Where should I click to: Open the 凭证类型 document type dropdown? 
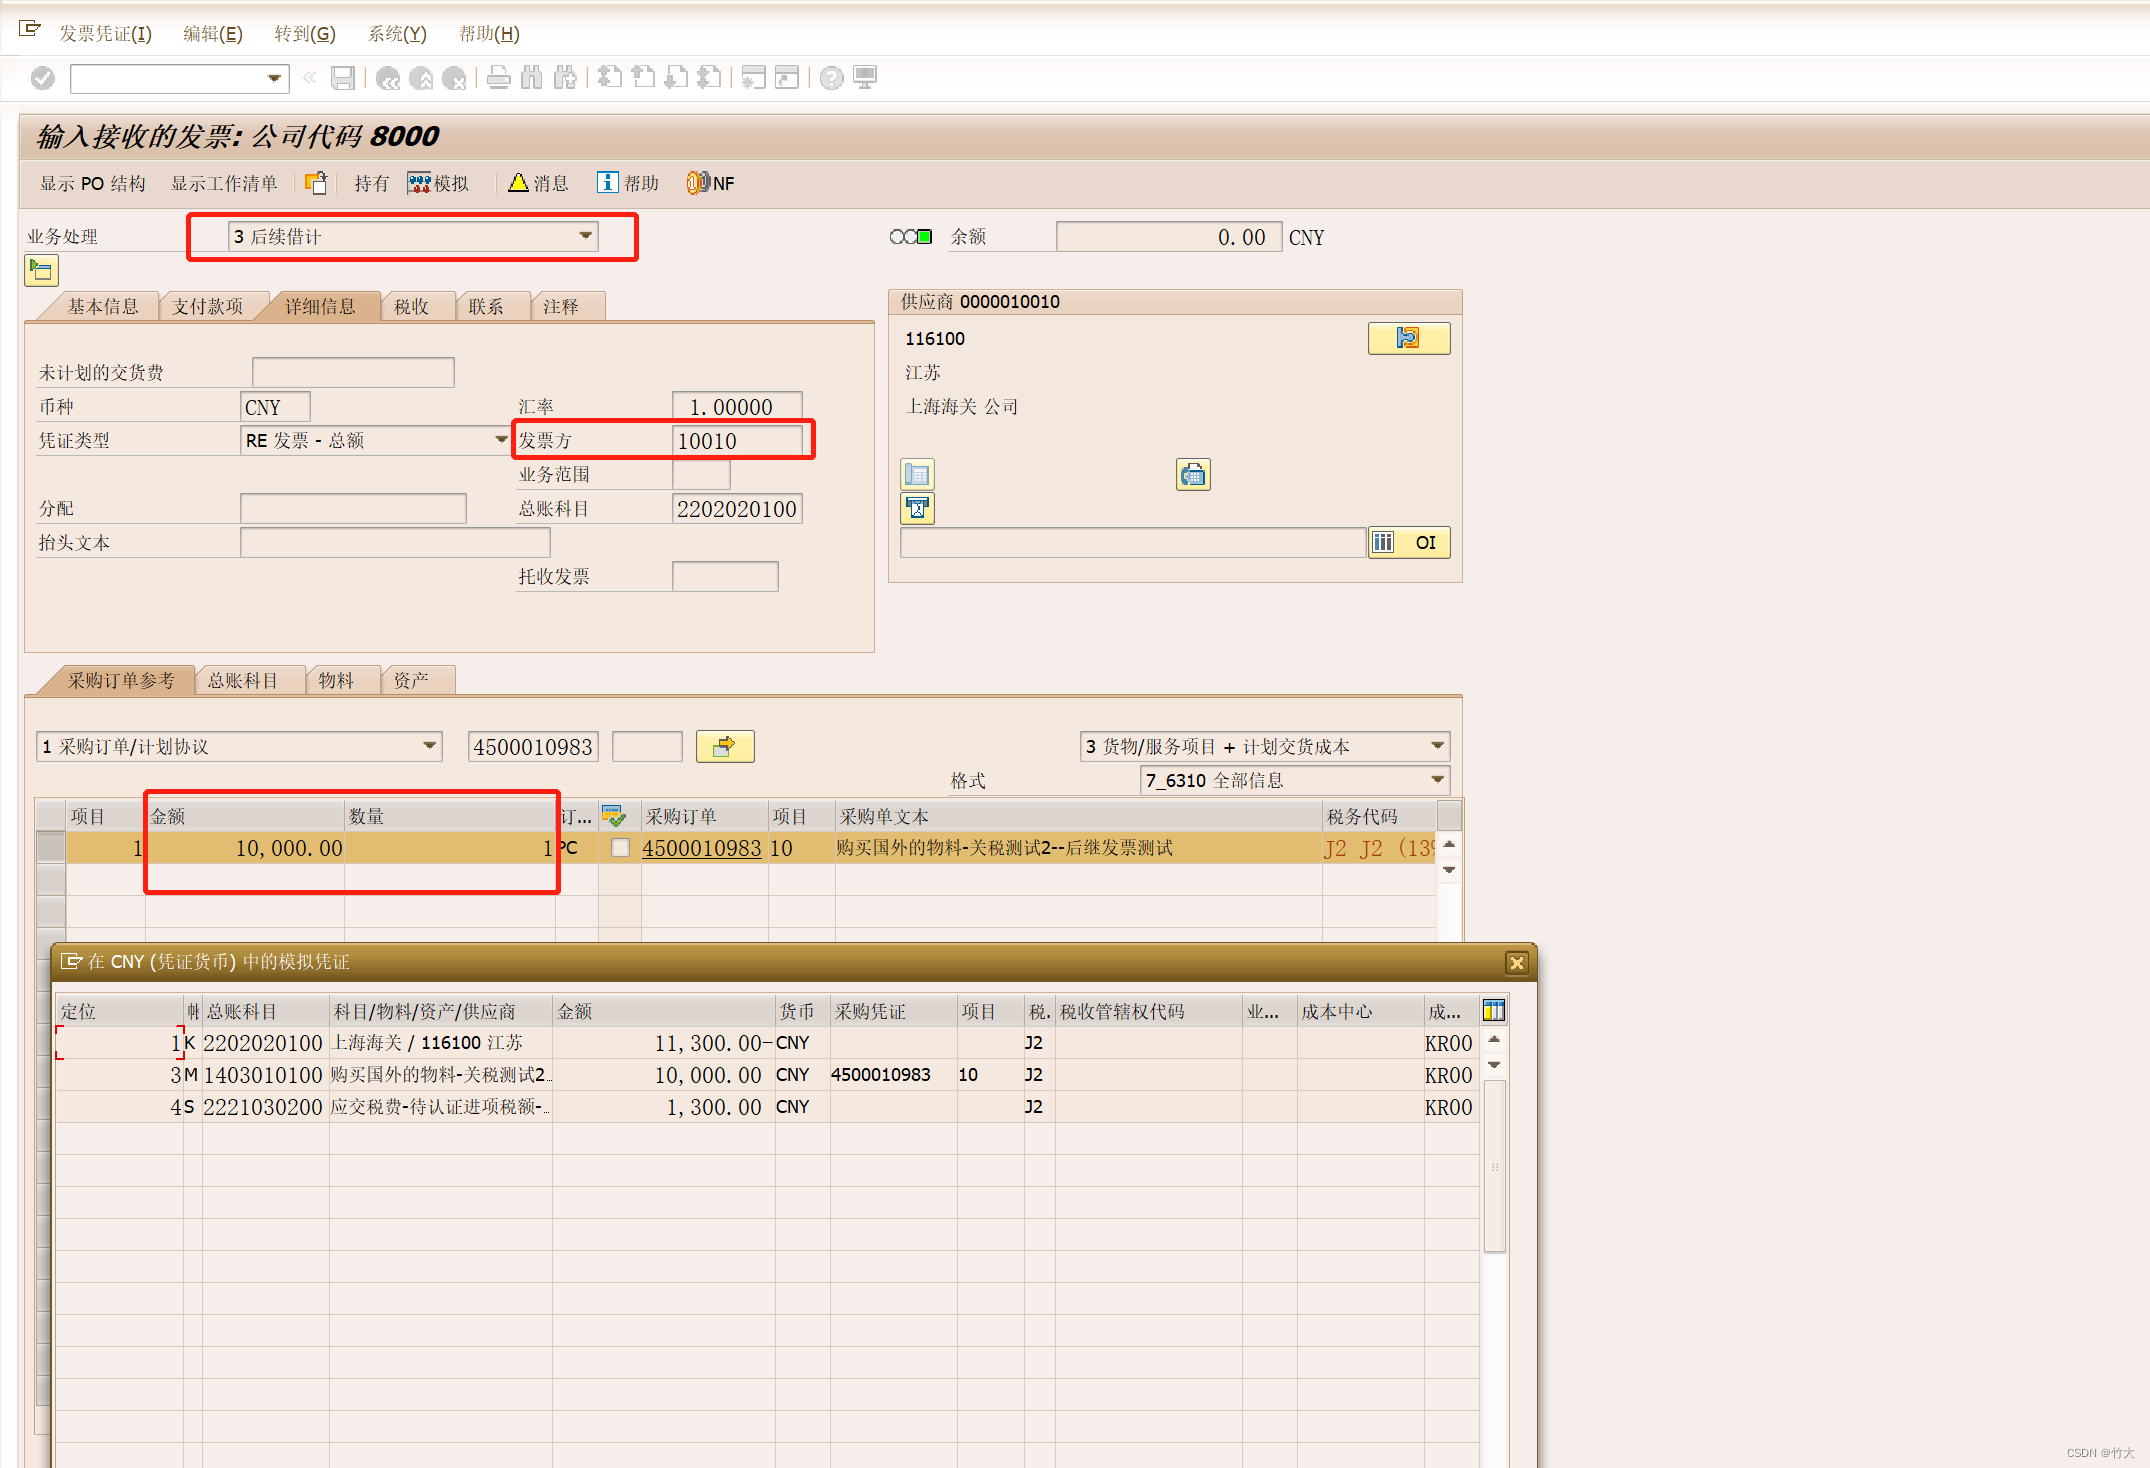coord(501,440)
